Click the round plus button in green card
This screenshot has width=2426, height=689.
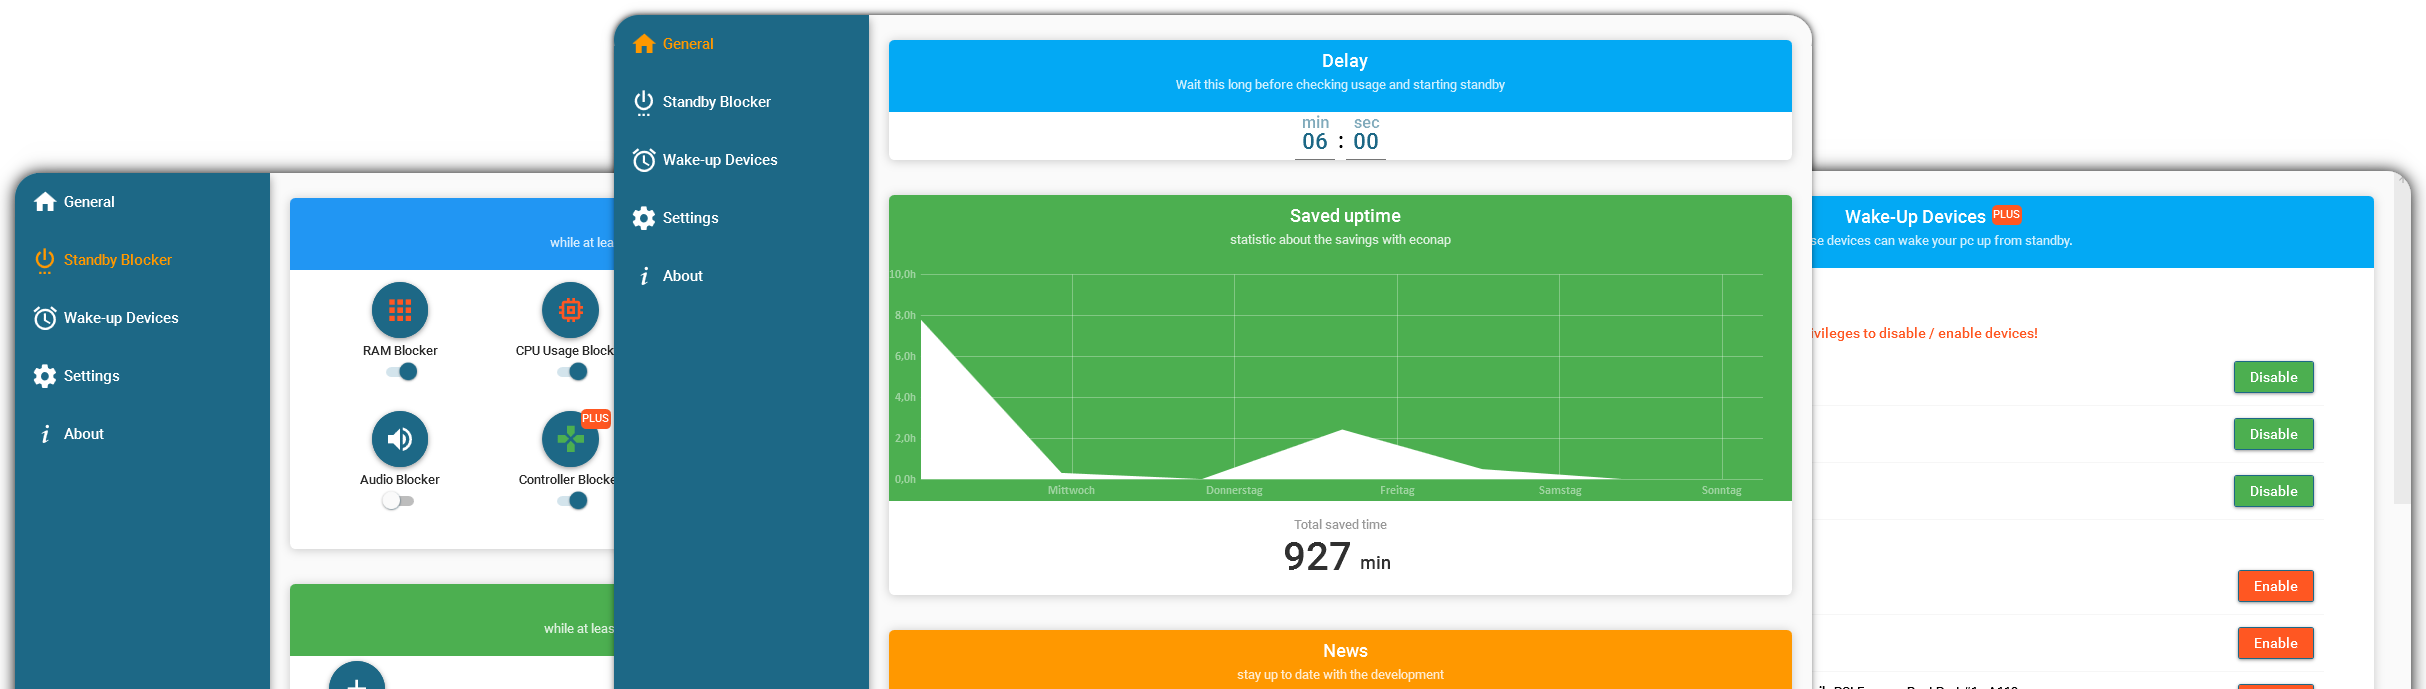(x=357, y=677)
